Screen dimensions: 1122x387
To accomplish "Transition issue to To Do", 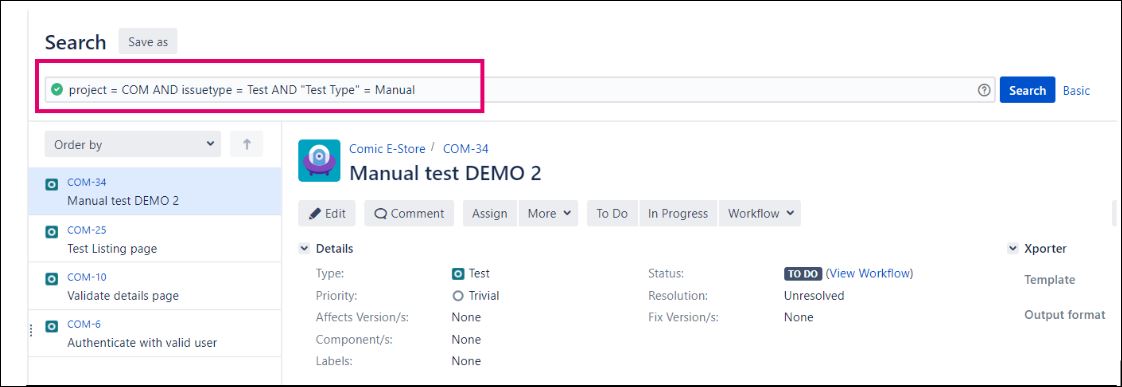I will (612, 213).
